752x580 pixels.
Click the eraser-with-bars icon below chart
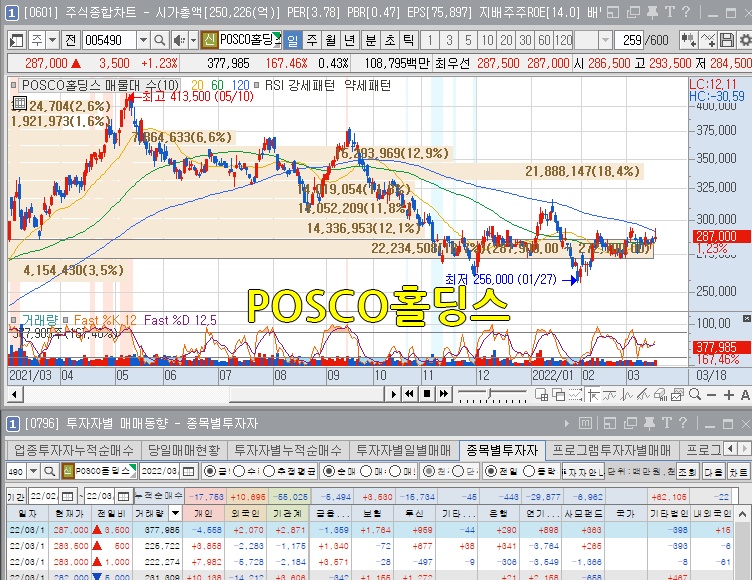(660, 395)
